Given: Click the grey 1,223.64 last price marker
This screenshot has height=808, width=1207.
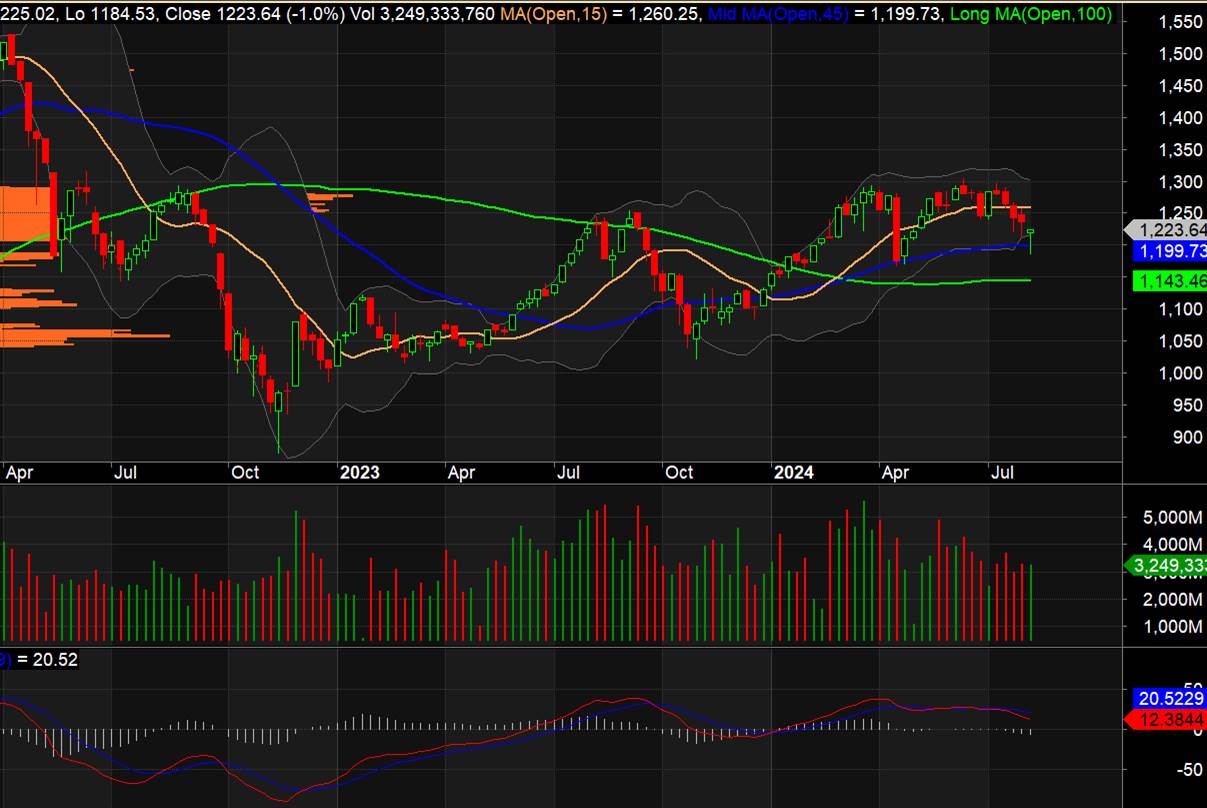Looking at the screenshot, I should pos(1165,230).
